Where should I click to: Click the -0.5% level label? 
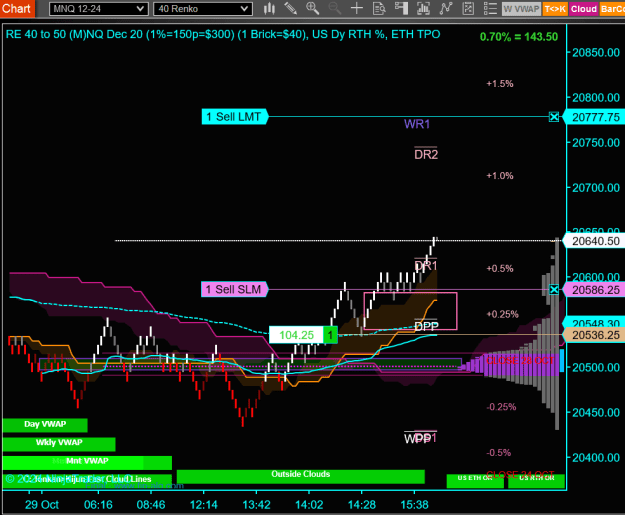(499, 453)
